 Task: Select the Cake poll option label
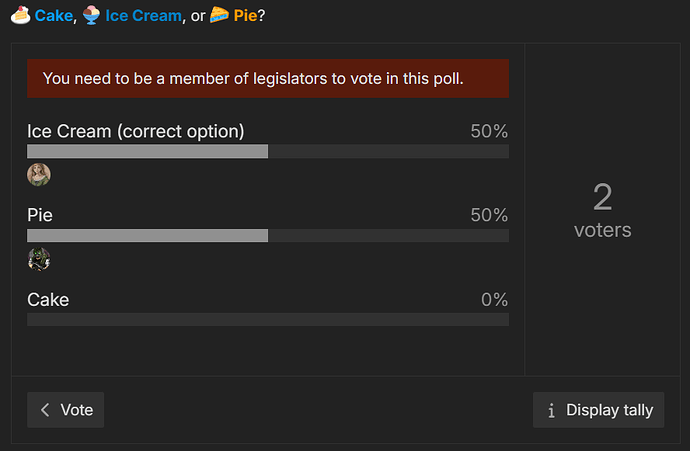tap(48, 299)
